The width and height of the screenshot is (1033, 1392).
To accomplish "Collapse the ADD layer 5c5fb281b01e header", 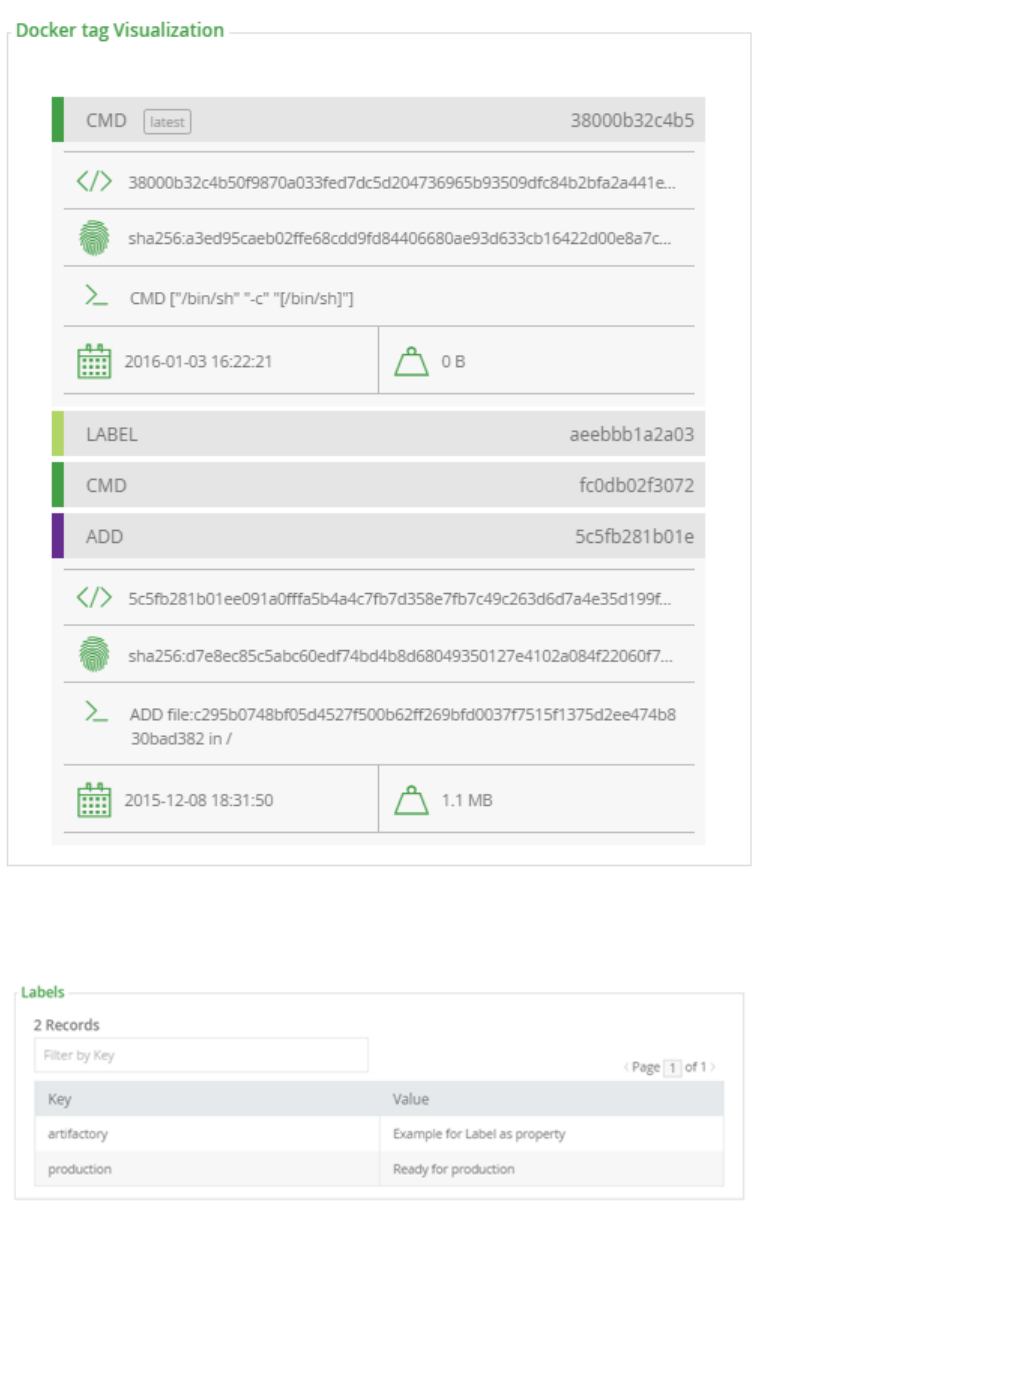I will point(378,536).
